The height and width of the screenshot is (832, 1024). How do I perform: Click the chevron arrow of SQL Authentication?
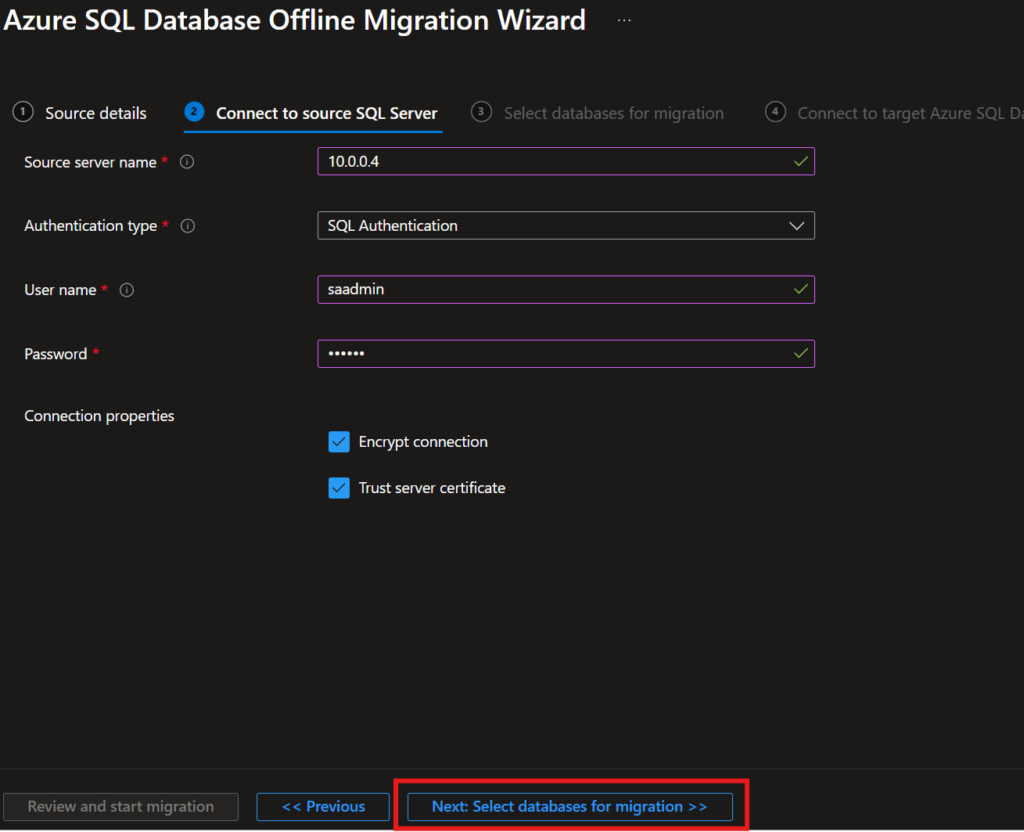[797, 226]
